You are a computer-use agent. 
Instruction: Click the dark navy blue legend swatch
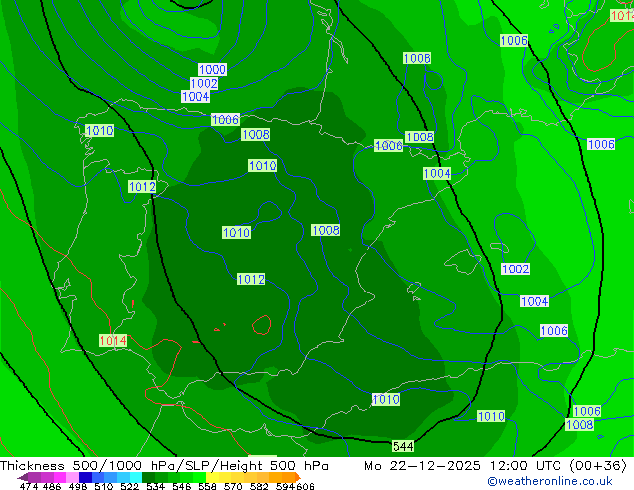point(85,477)
